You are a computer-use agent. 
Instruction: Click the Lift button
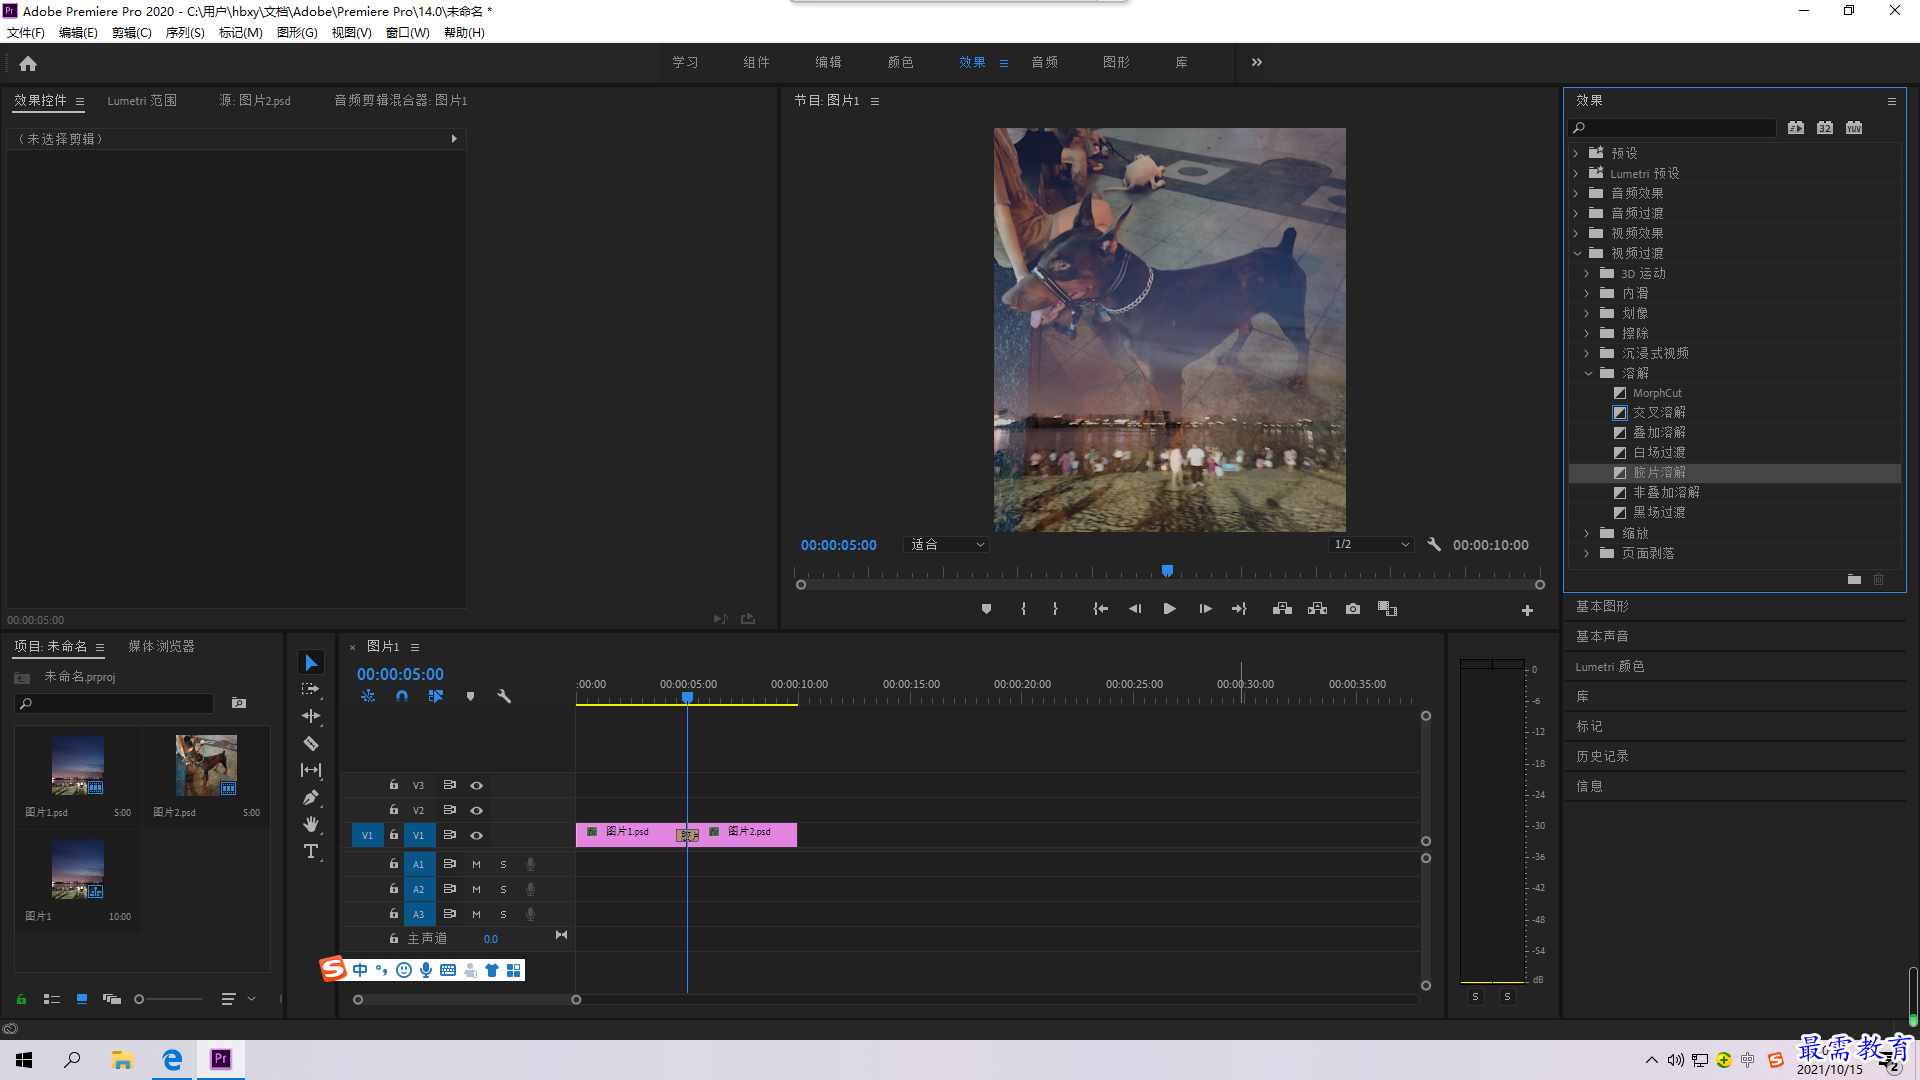point(1282,609)
